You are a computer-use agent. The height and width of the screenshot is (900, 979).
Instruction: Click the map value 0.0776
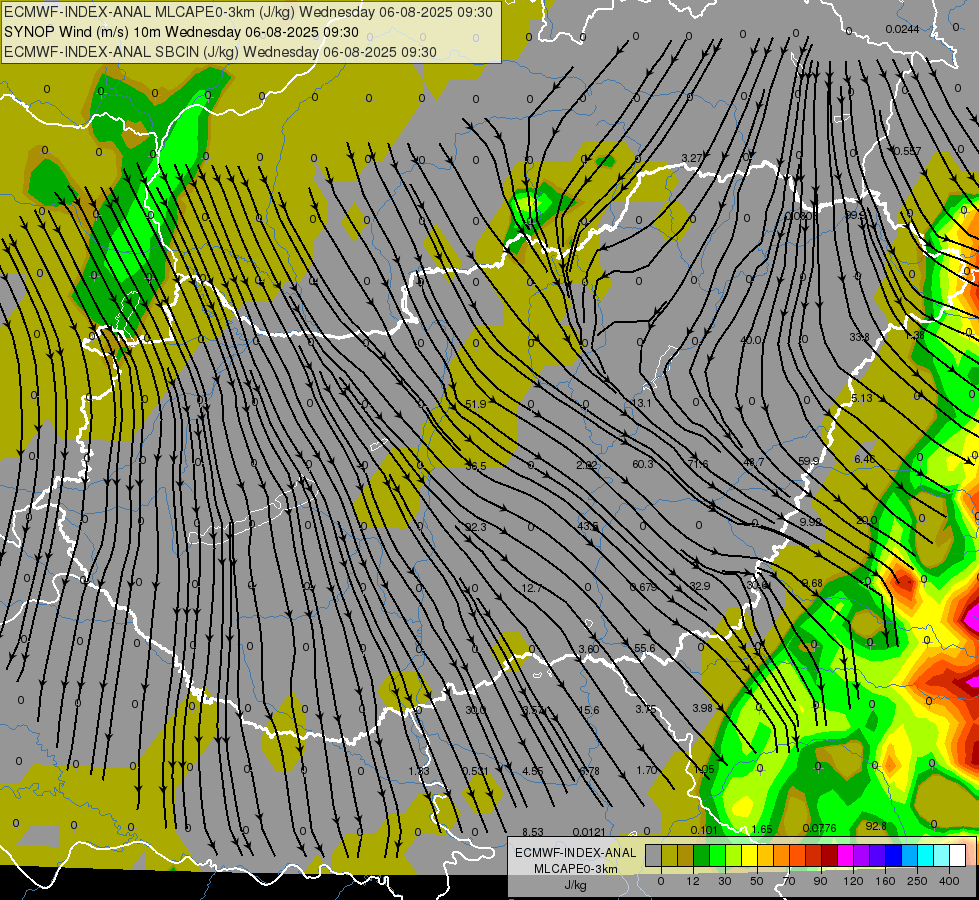tap(820, 828)
